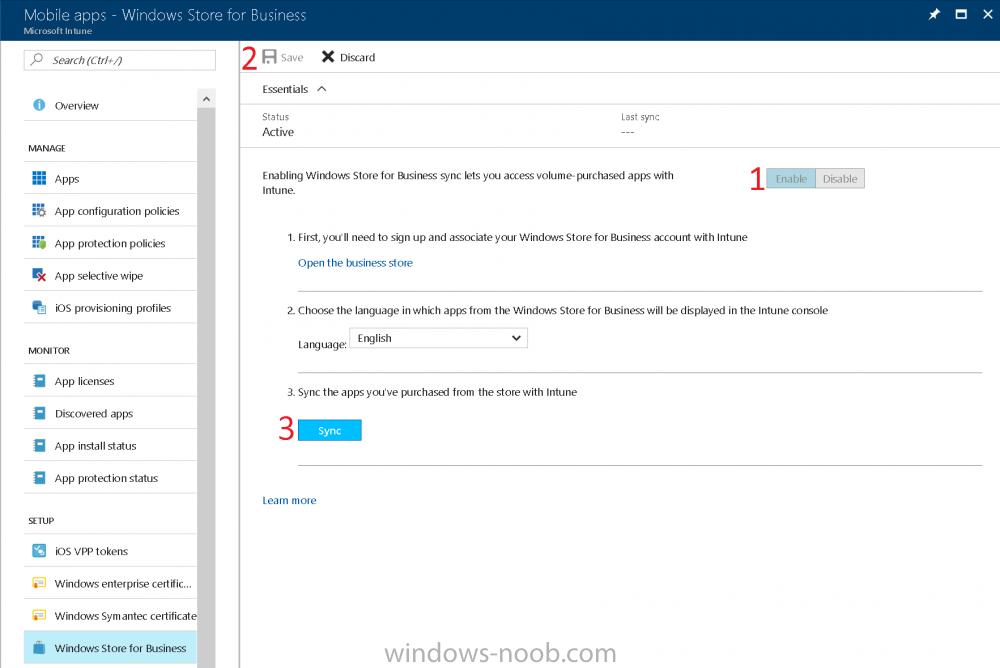
Task: Click the Save label in the toolbar
Action: 292,57
